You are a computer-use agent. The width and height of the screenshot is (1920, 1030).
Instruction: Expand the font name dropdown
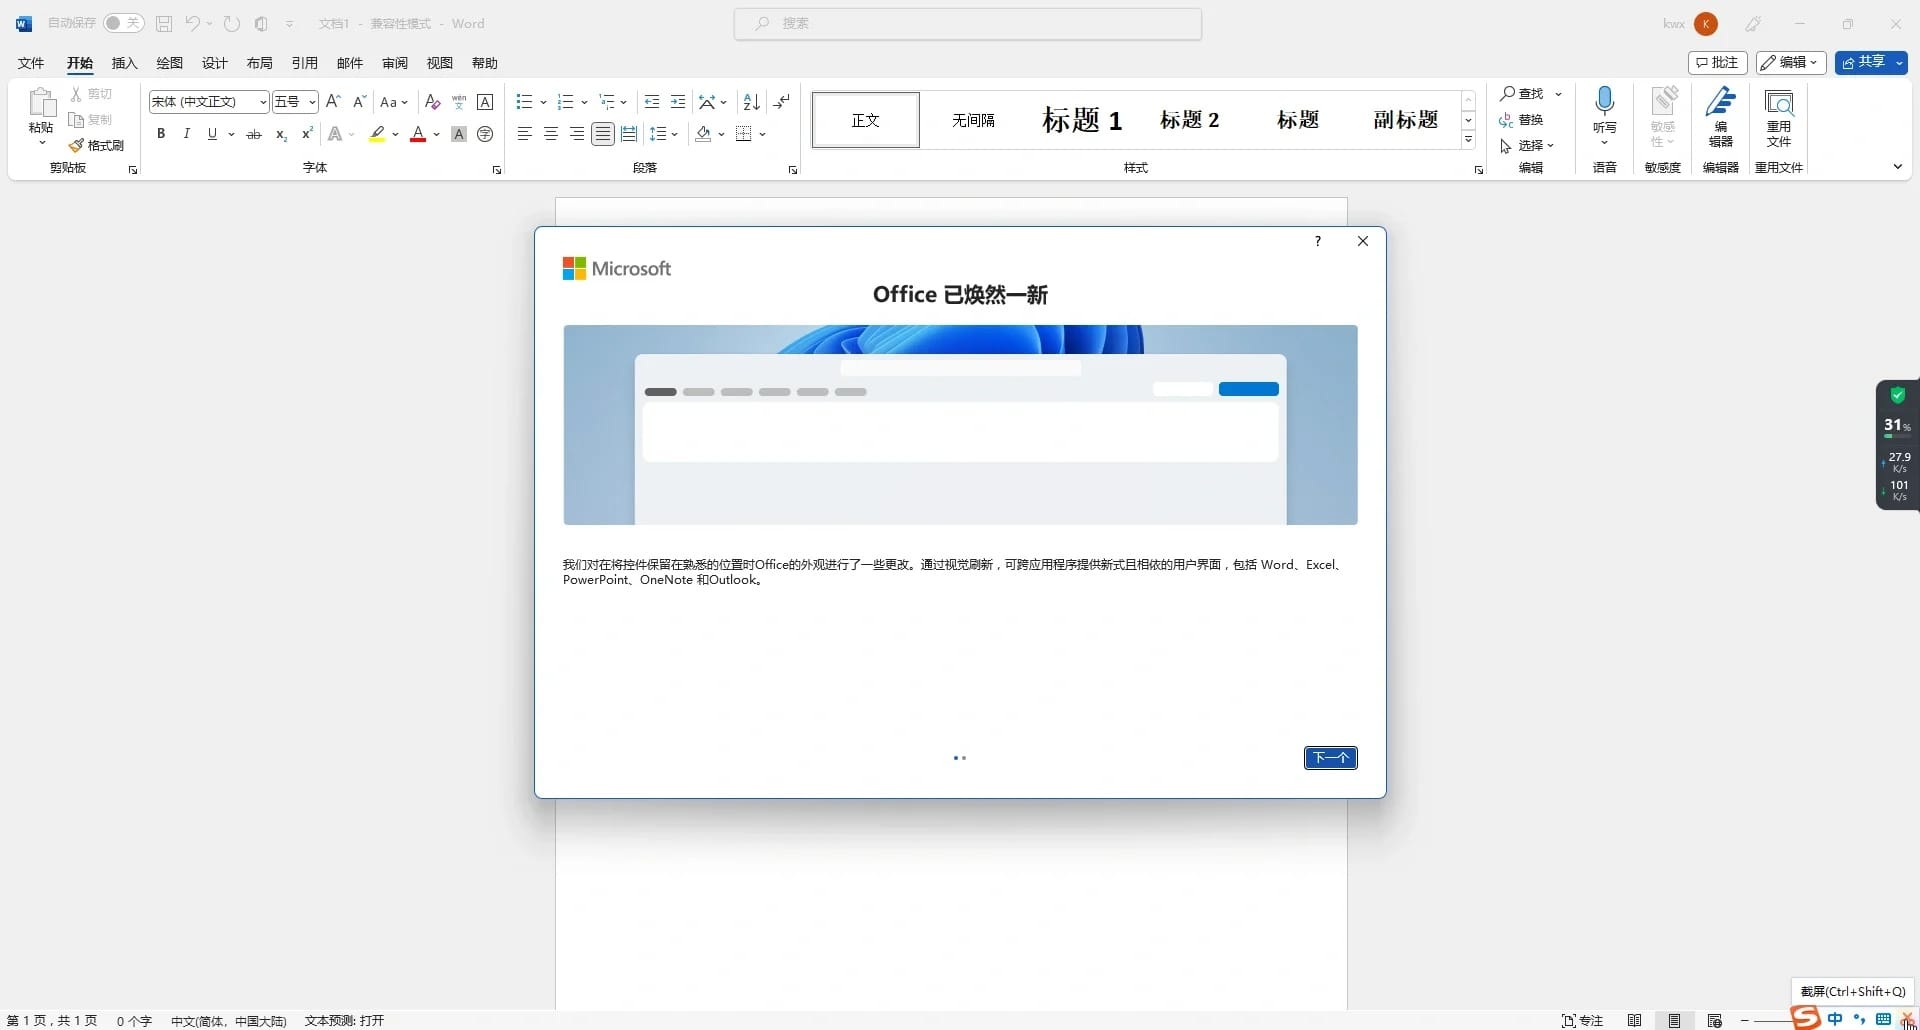(x=263, y=102)
